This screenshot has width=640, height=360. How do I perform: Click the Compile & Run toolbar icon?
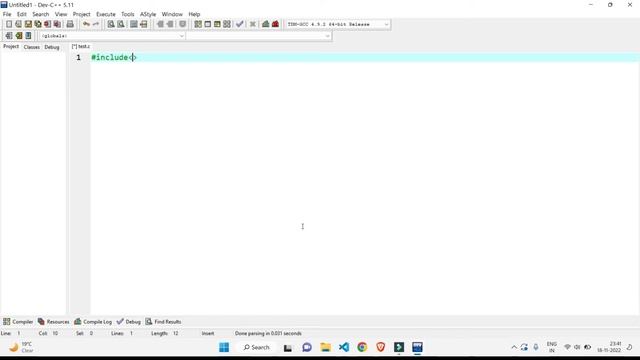(217, 24)
